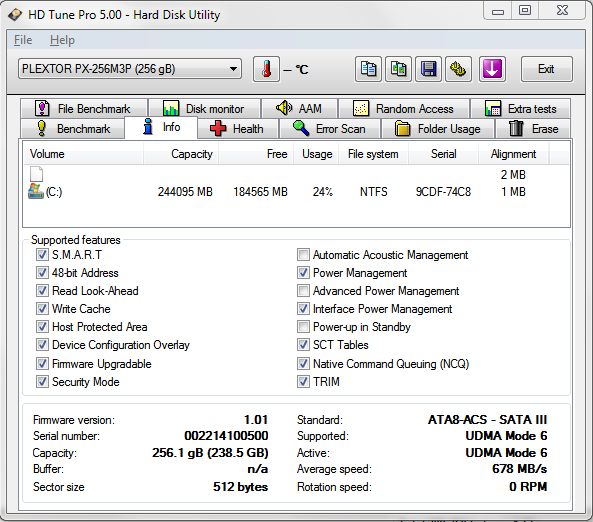The width and height of the screenshot is (593, 522).
Task: Open the Health tab
Action: point(238,129)
